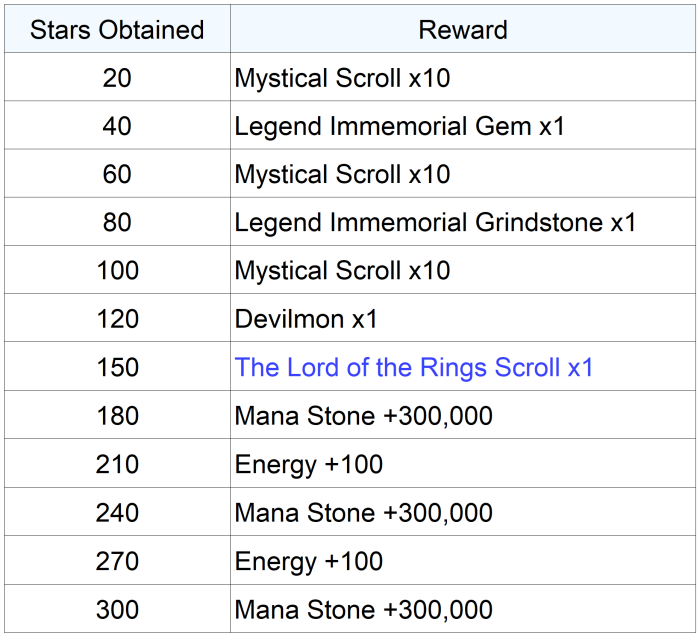Screen dimensions: 700x637
Task: Select Energy +100 reward in 270 stars row
Action: coord(309,561)
